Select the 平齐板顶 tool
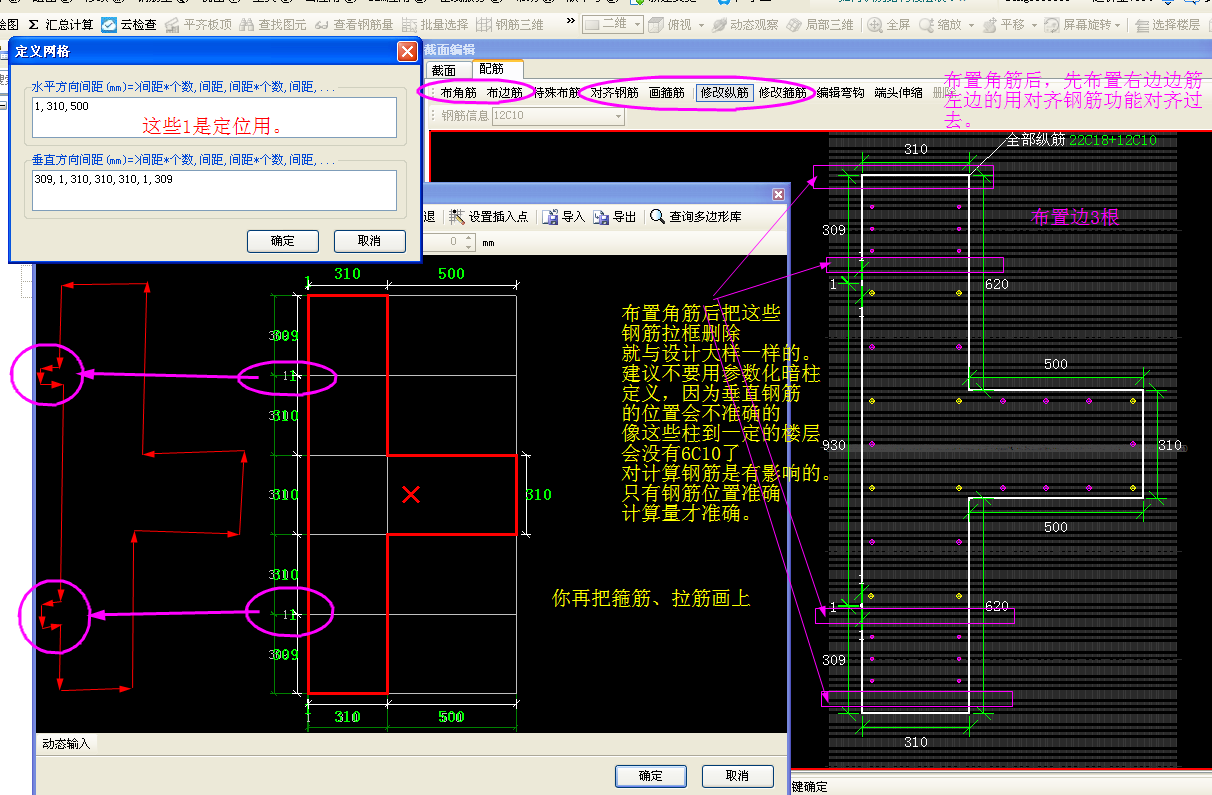 pyautogui.click(x=198, y=24)
